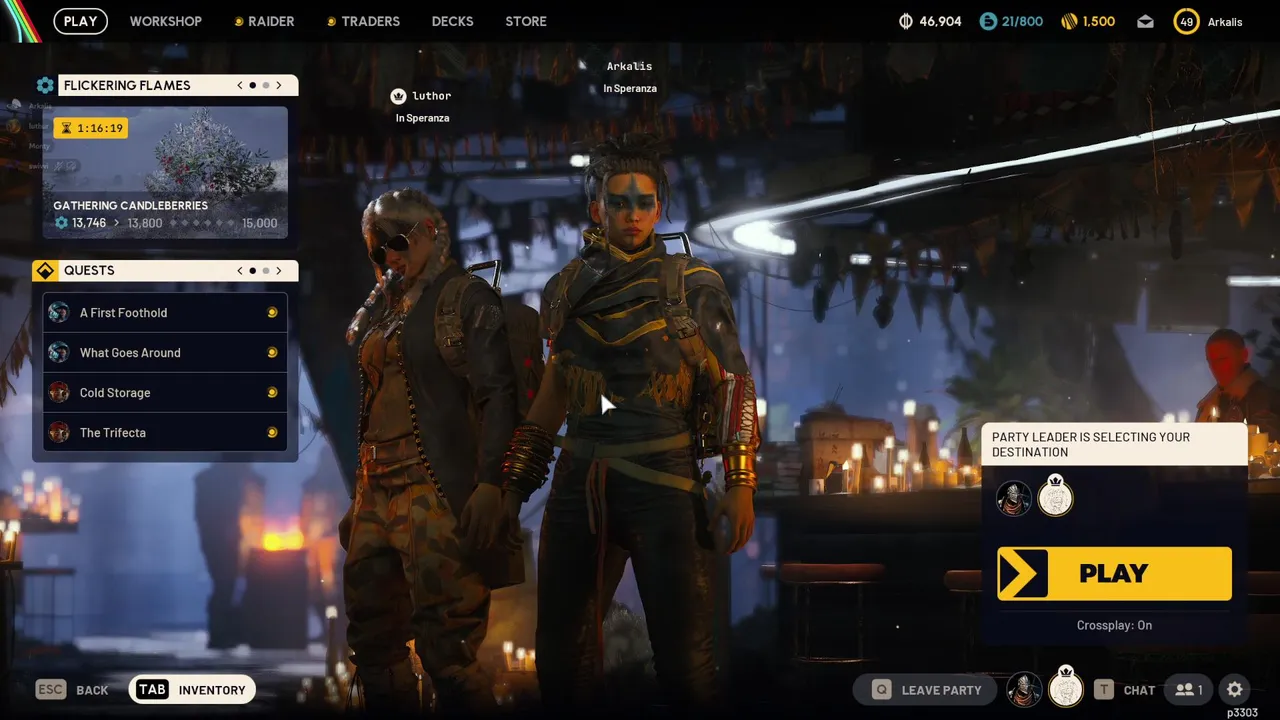Click the crown icon next to luthor
This screenshot has width=1280, height=720.
coord(399,96)
